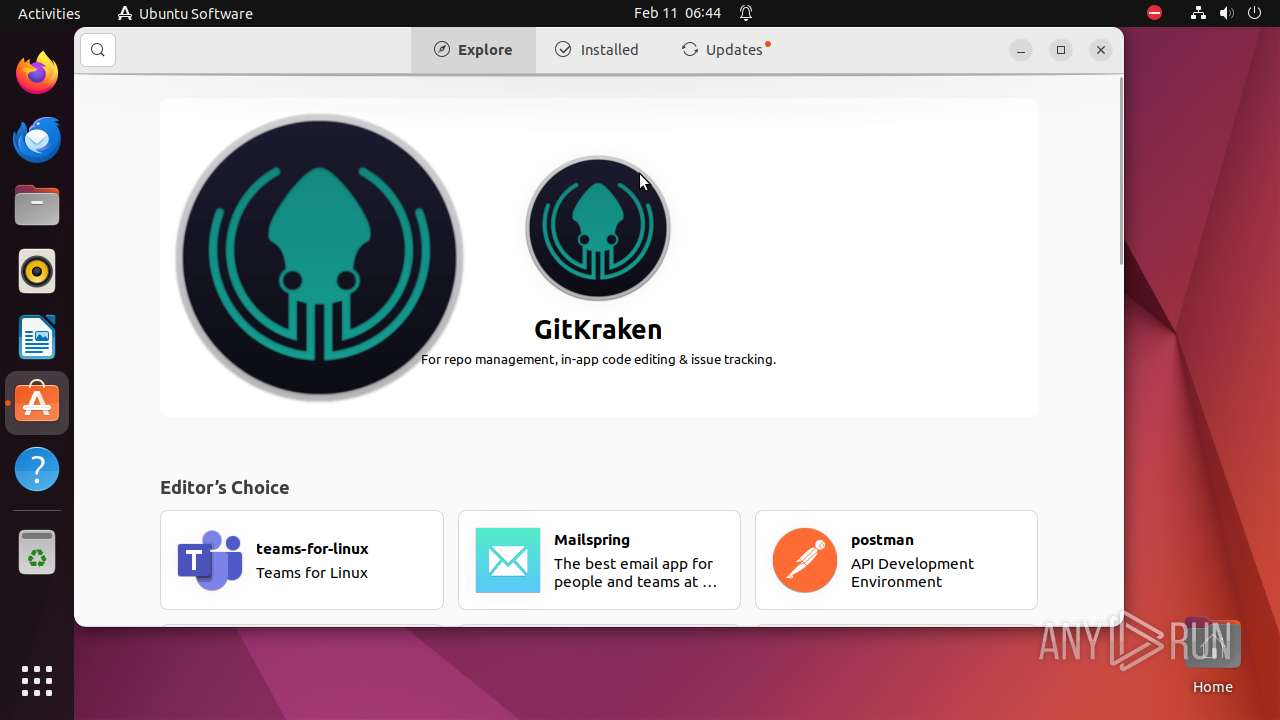Image resolution: width=1280 pixels, height=720 pixels.
Task: Launch Firefox from the dock
Action: coord(37,74)
